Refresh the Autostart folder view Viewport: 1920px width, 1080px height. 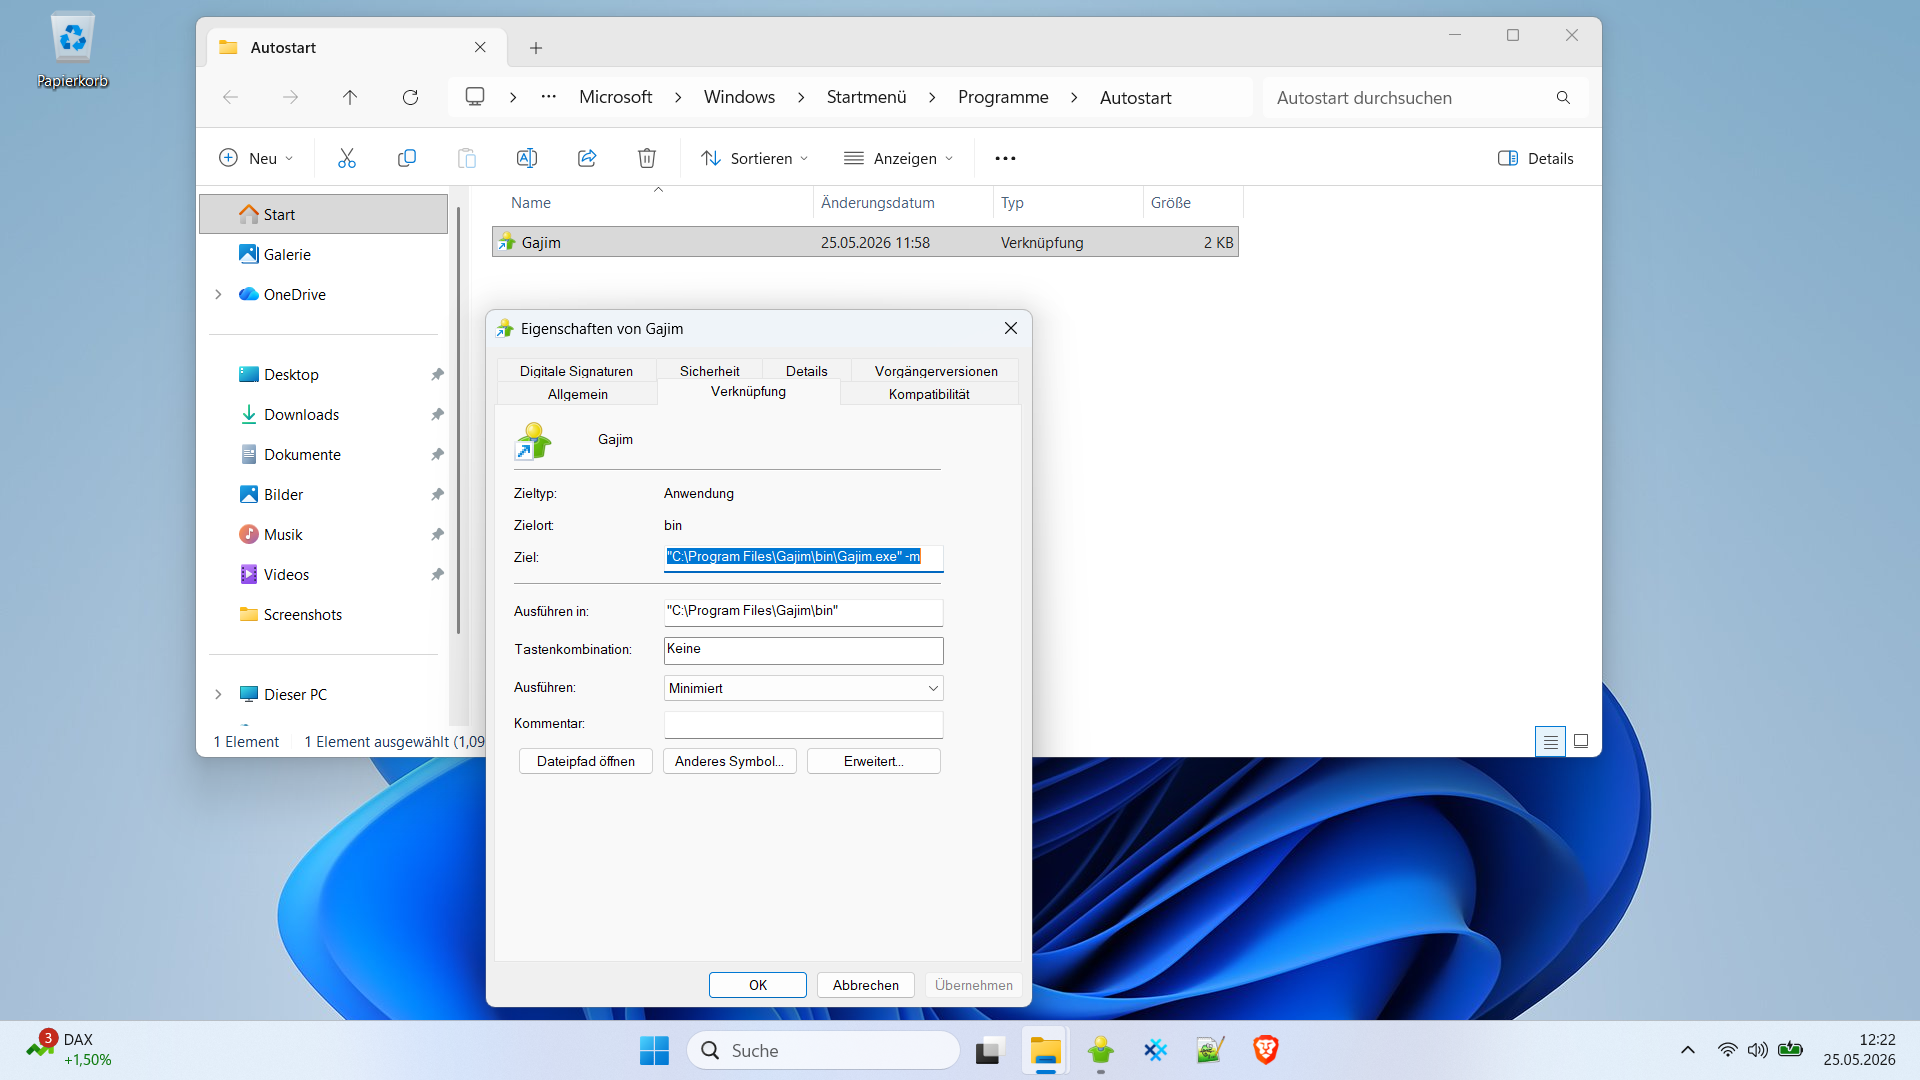410,97
